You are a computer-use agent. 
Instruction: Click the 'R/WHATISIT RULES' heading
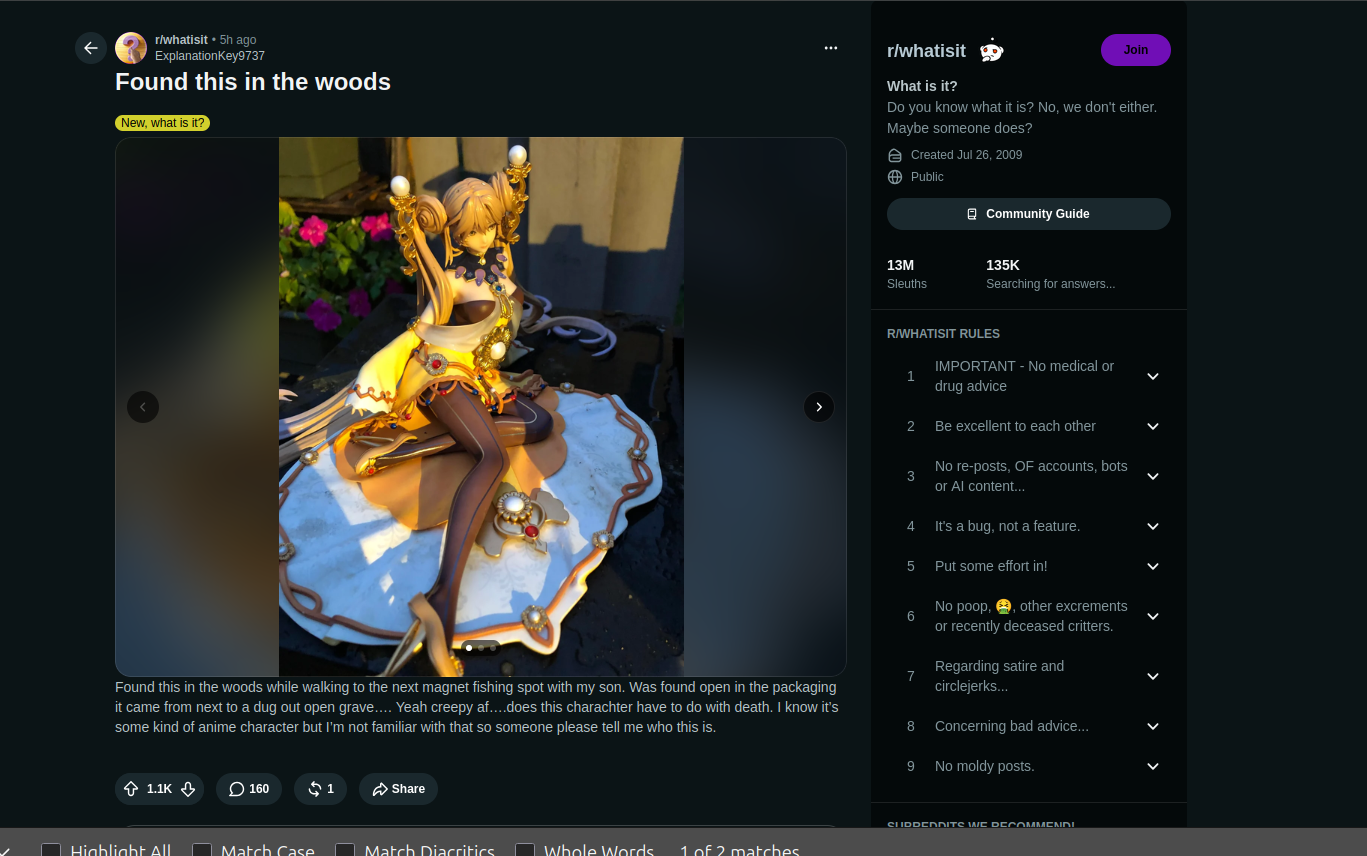click(943, 334)
